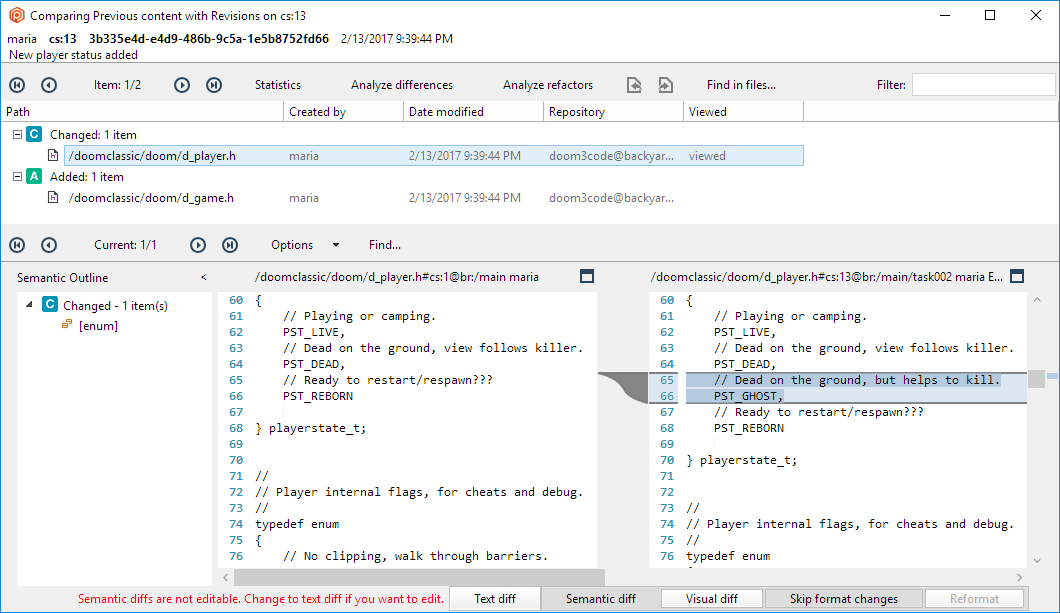Click the right-arrow file icon before Find in files
The height and width of the screenshot is (613, 1060).
point(666,85)
